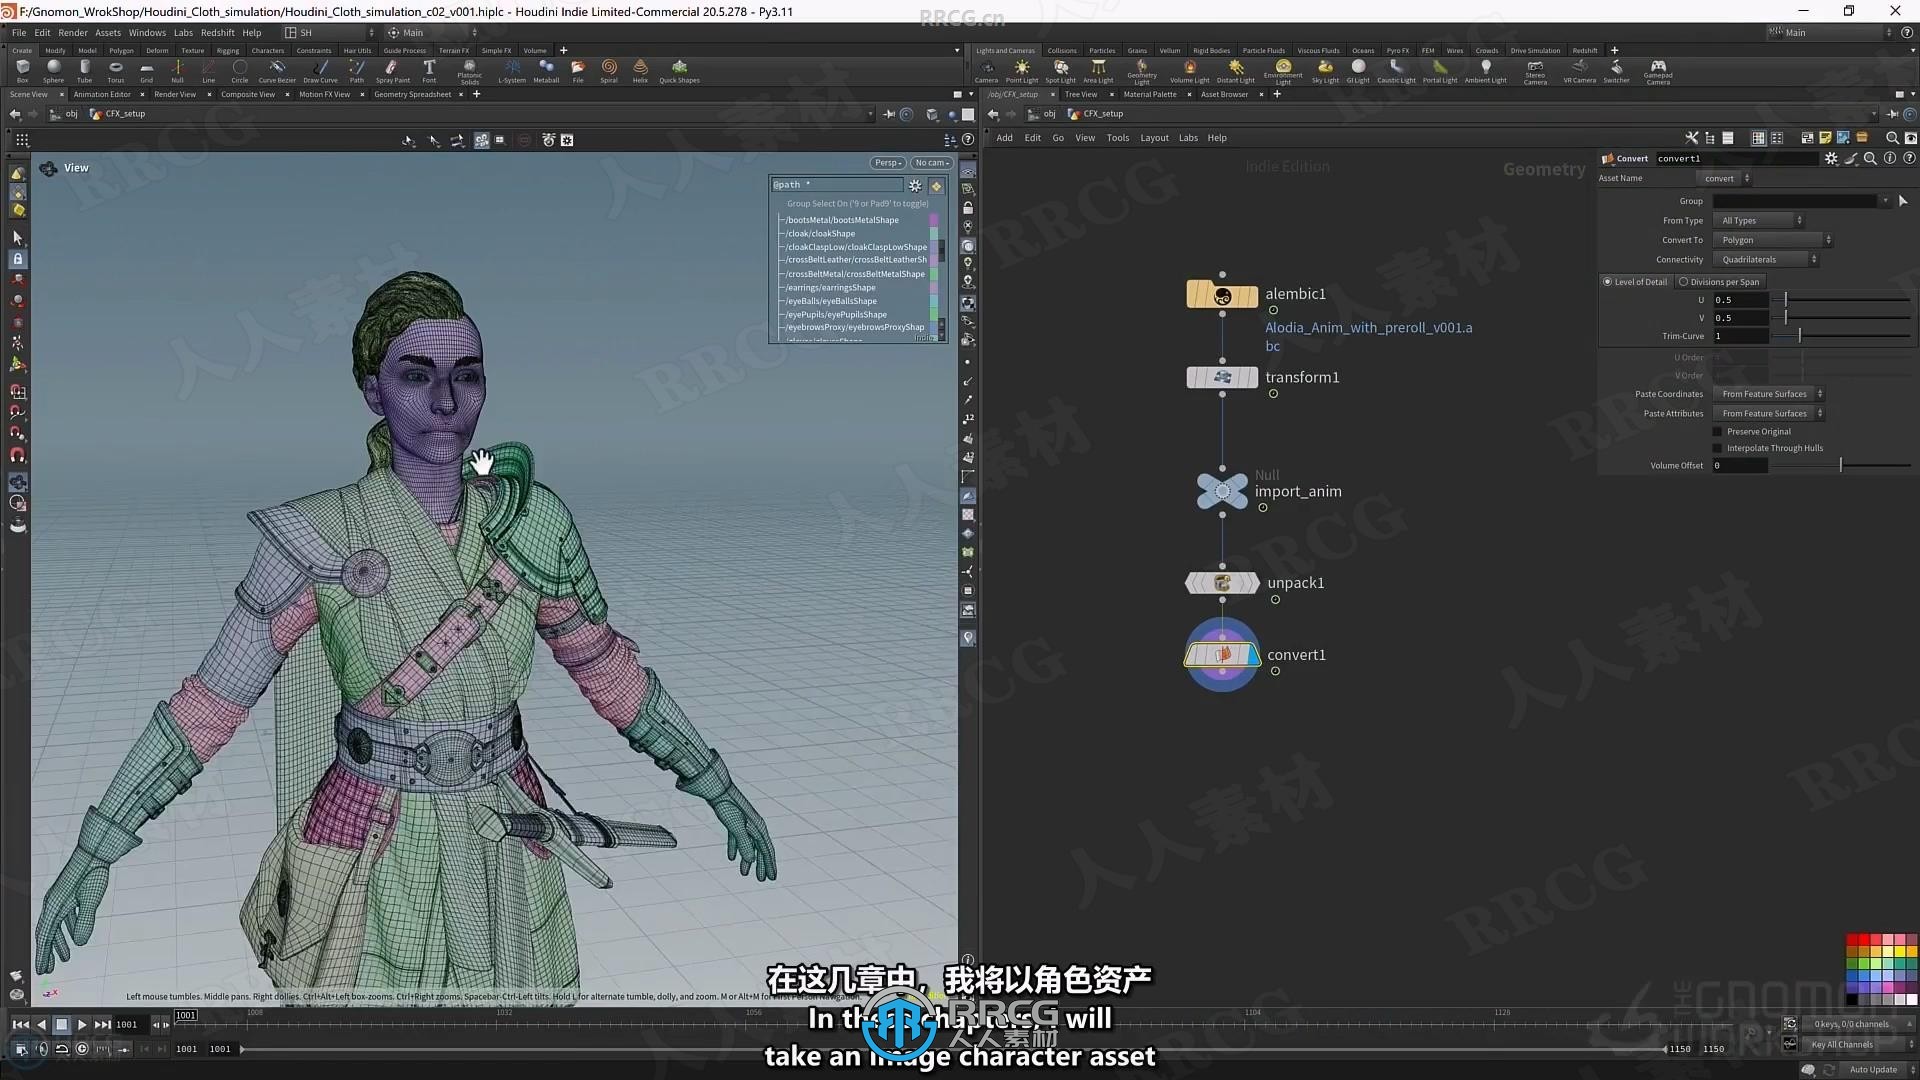Select the Spiral shelf tool
Viewport: 1920px width, 1080px height.
tap(609, 71)
